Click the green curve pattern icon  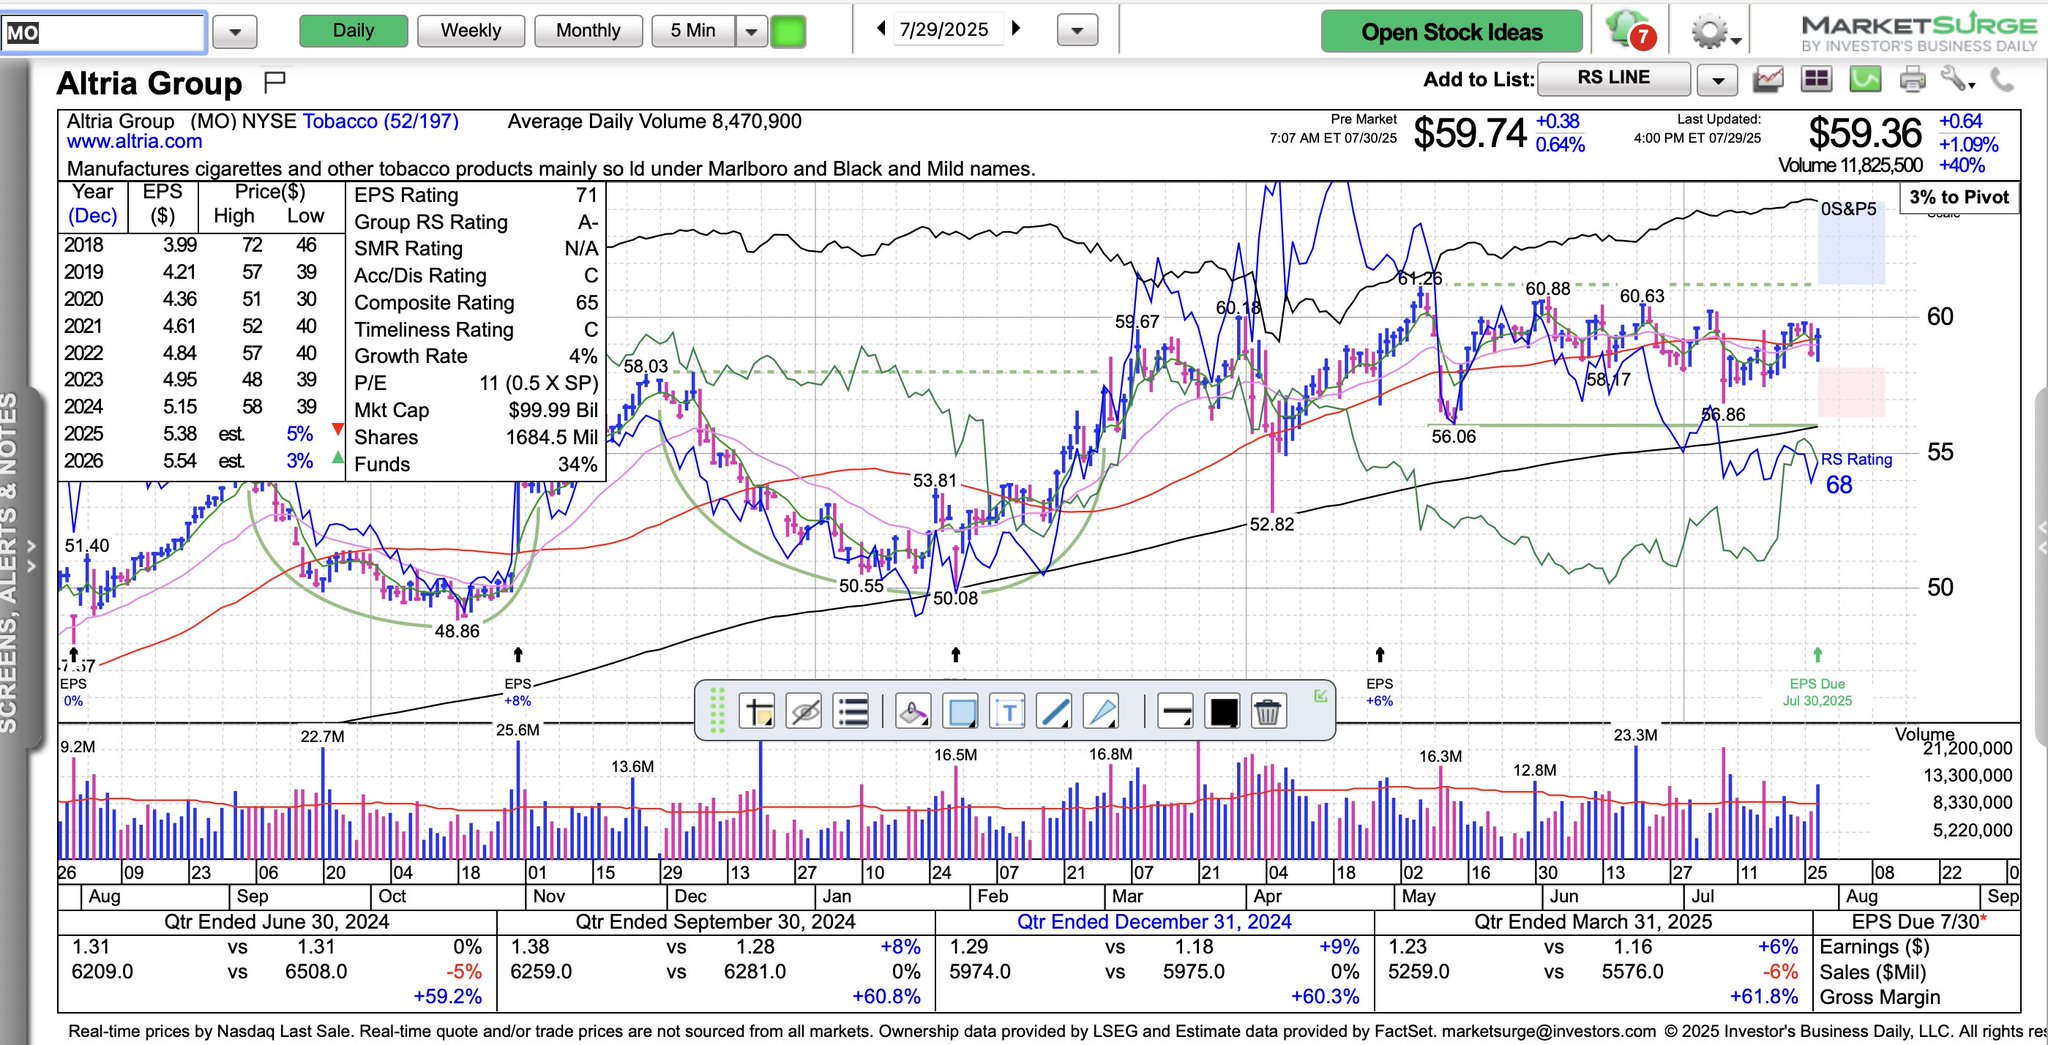pyautogui.click(x=1865, y=79)
